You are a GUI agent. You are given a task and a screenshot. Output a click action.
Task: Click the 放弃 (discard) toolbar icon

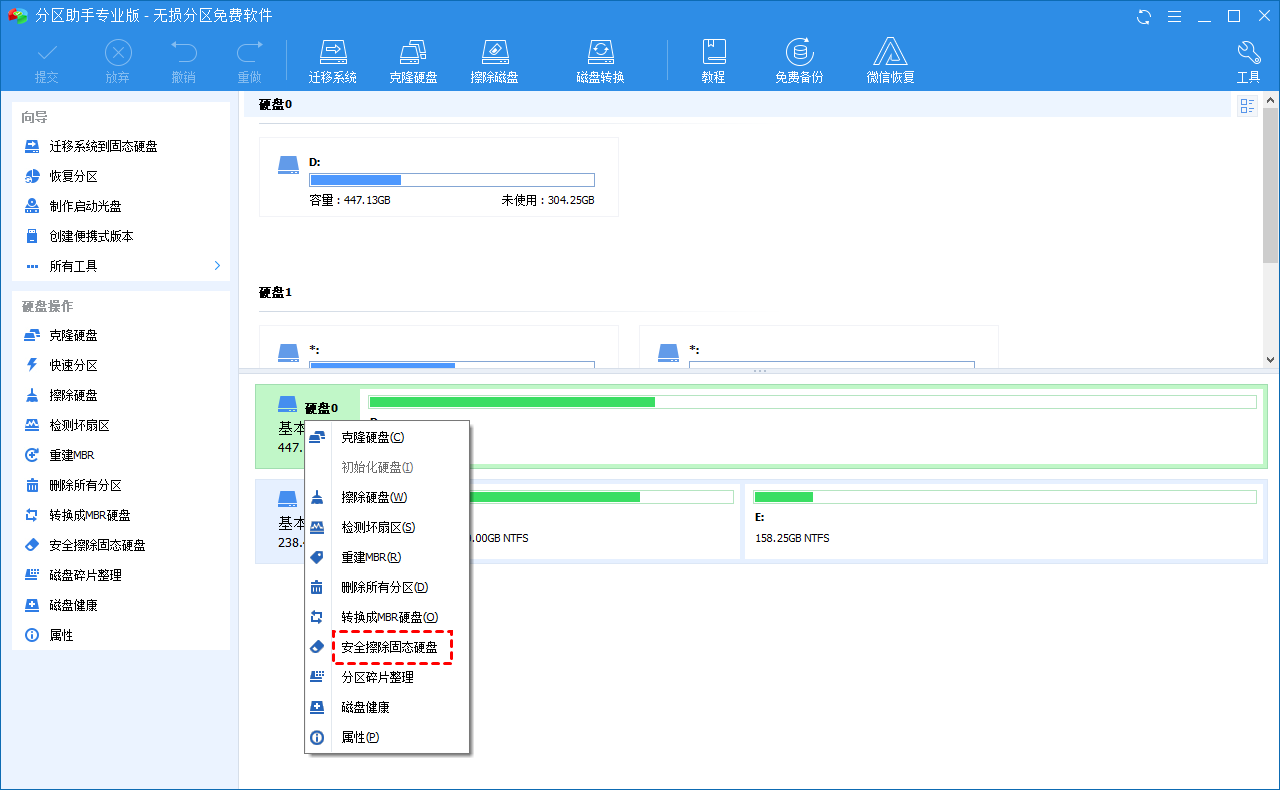click(x=118, y=61)
